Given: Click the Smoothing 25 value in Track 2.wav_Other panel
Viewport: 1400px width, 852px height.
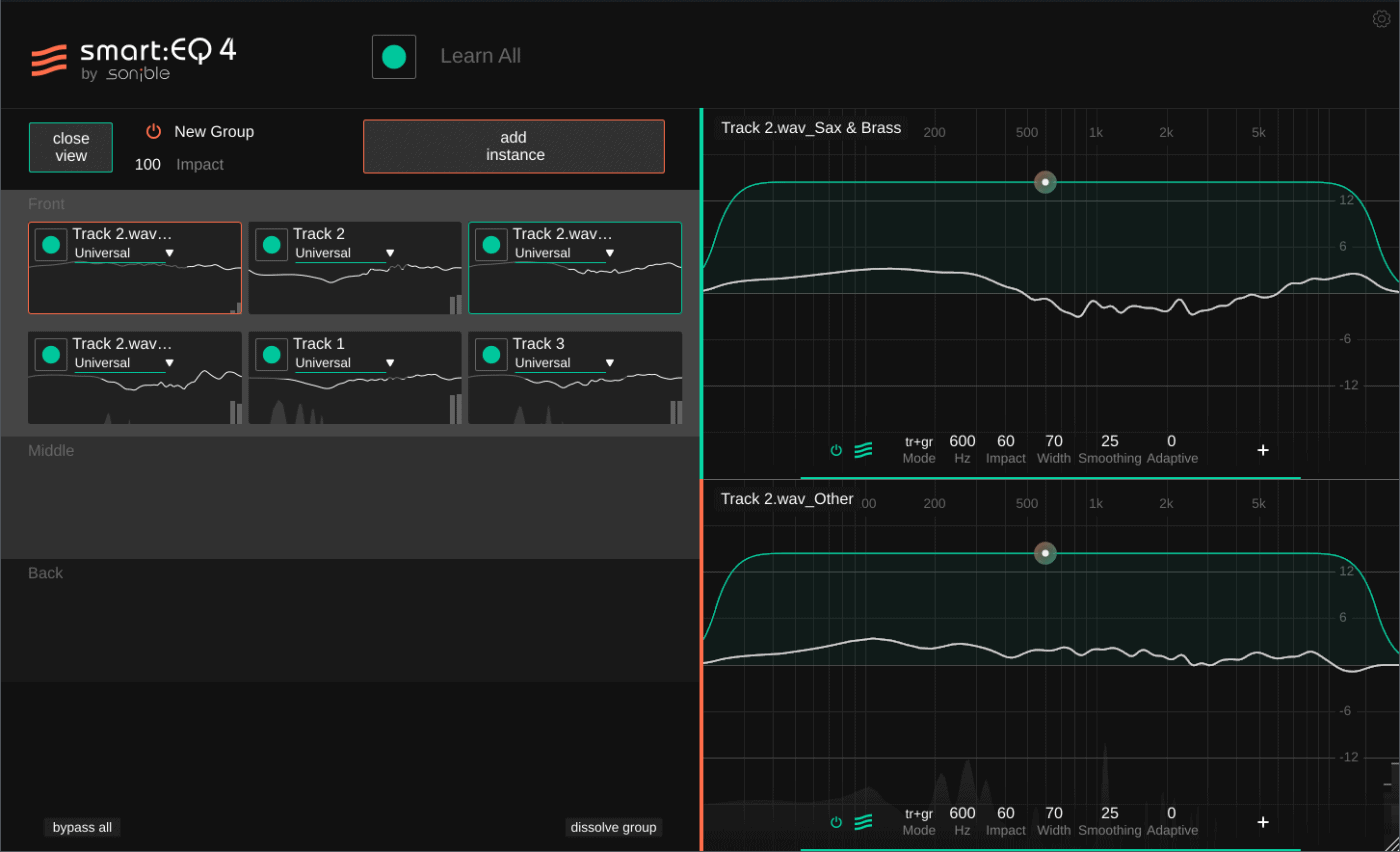Looking at the screenshot, I should 1110,813.
